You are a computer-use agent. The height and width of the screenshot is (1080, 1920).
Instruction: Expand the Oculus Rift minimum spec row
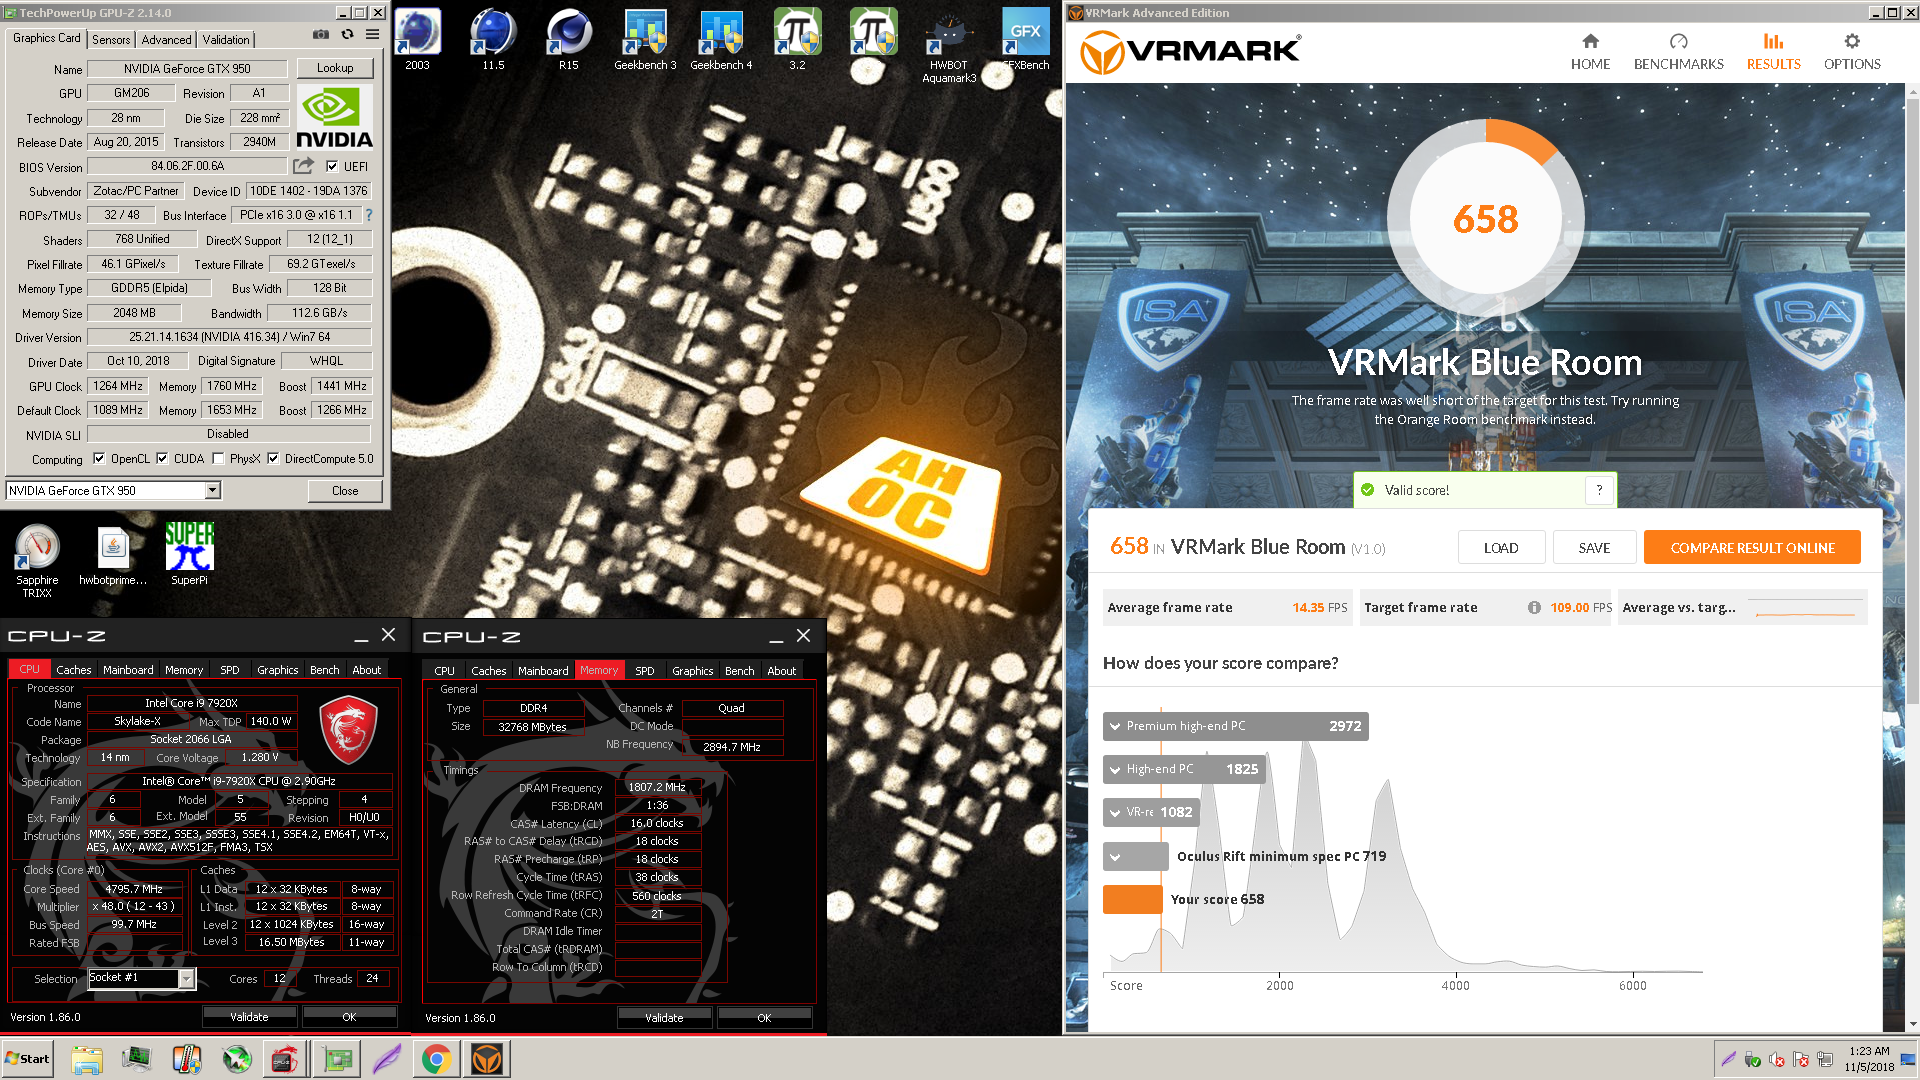1135,856
